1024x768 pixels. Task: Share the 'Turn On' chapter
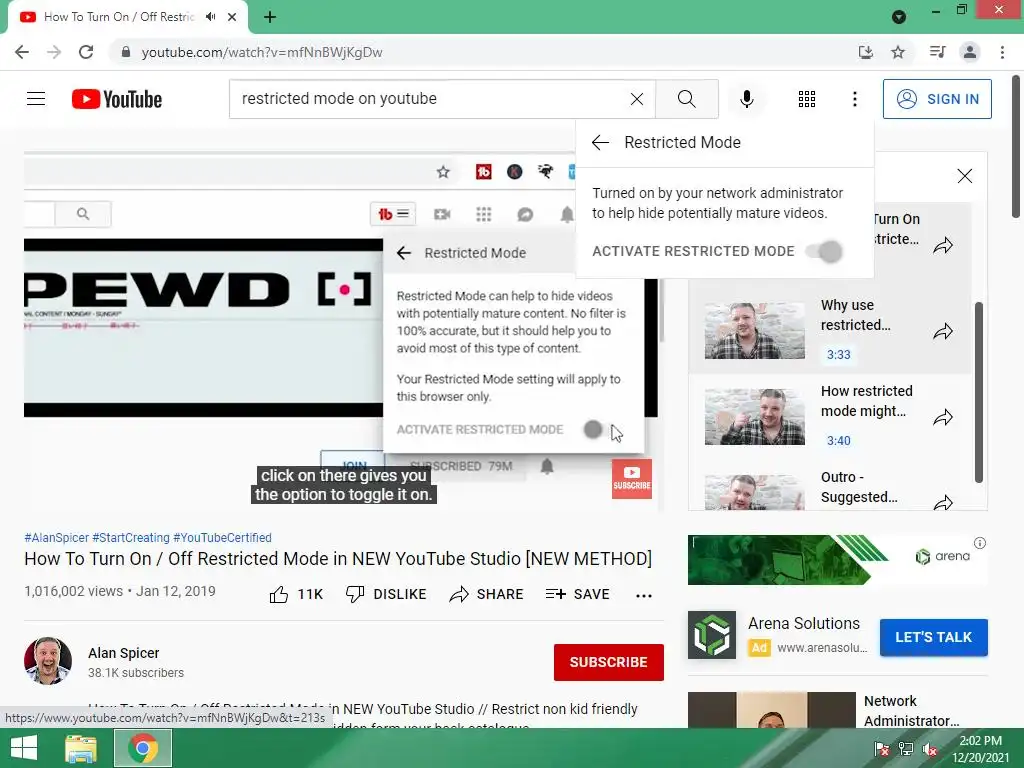tap(943, 246)
